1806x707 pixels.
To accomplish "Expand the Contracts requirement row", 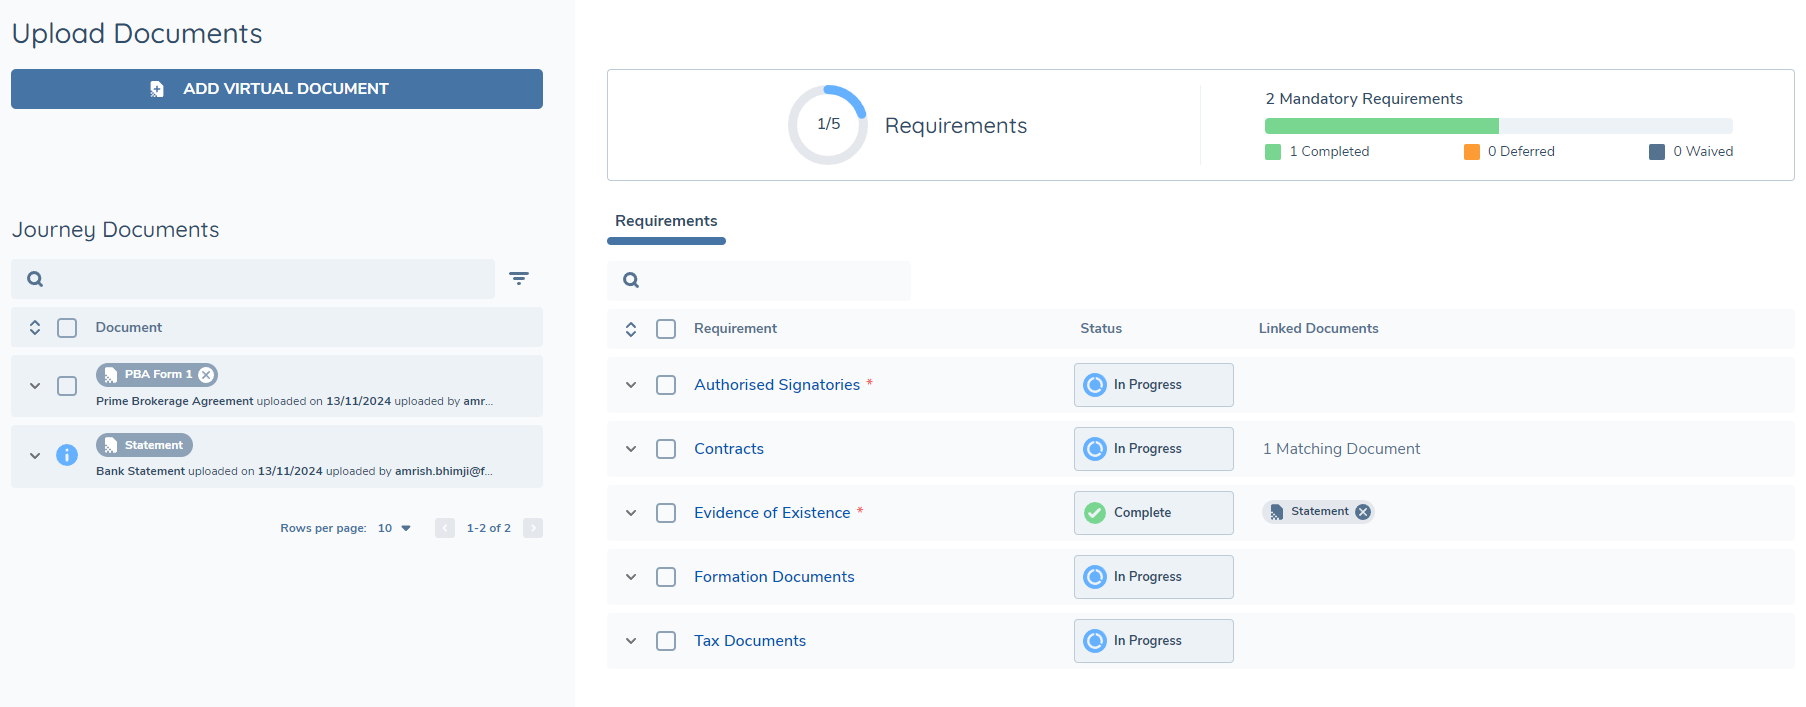I will pyautogui.click(x=631, y=449).
